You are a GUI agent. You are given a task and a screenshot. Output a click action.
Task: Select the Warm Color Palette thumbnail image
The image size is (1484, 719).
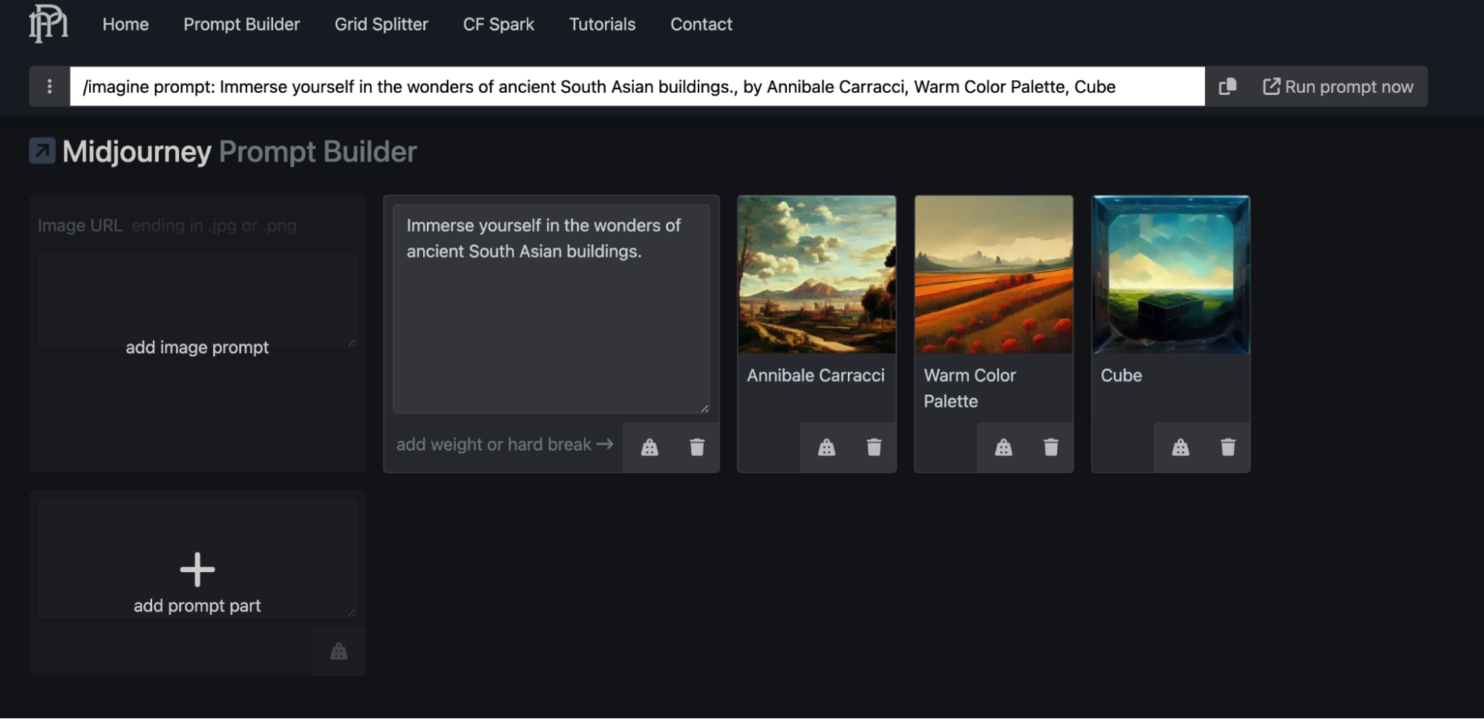[x=993, y=274]
